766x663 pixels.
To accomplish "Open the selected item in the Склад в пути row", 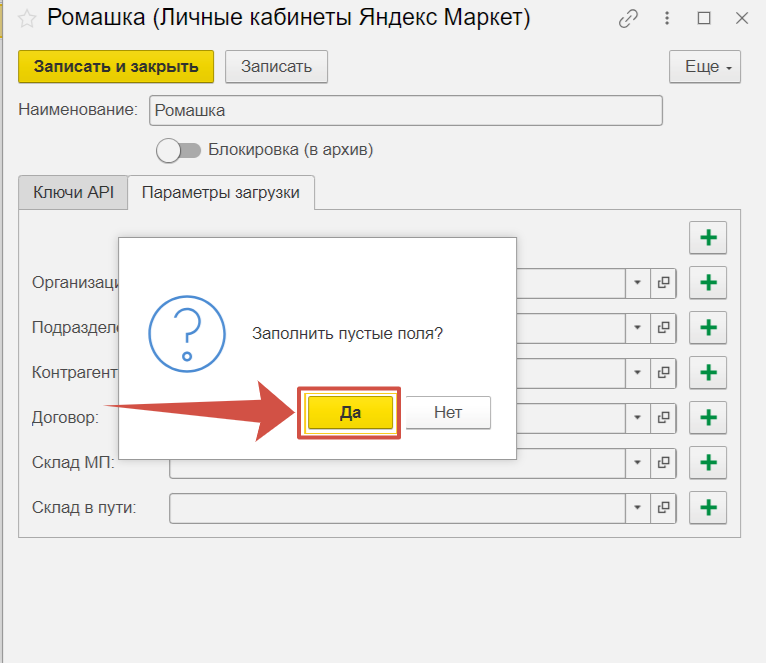I will pos(663,508).
